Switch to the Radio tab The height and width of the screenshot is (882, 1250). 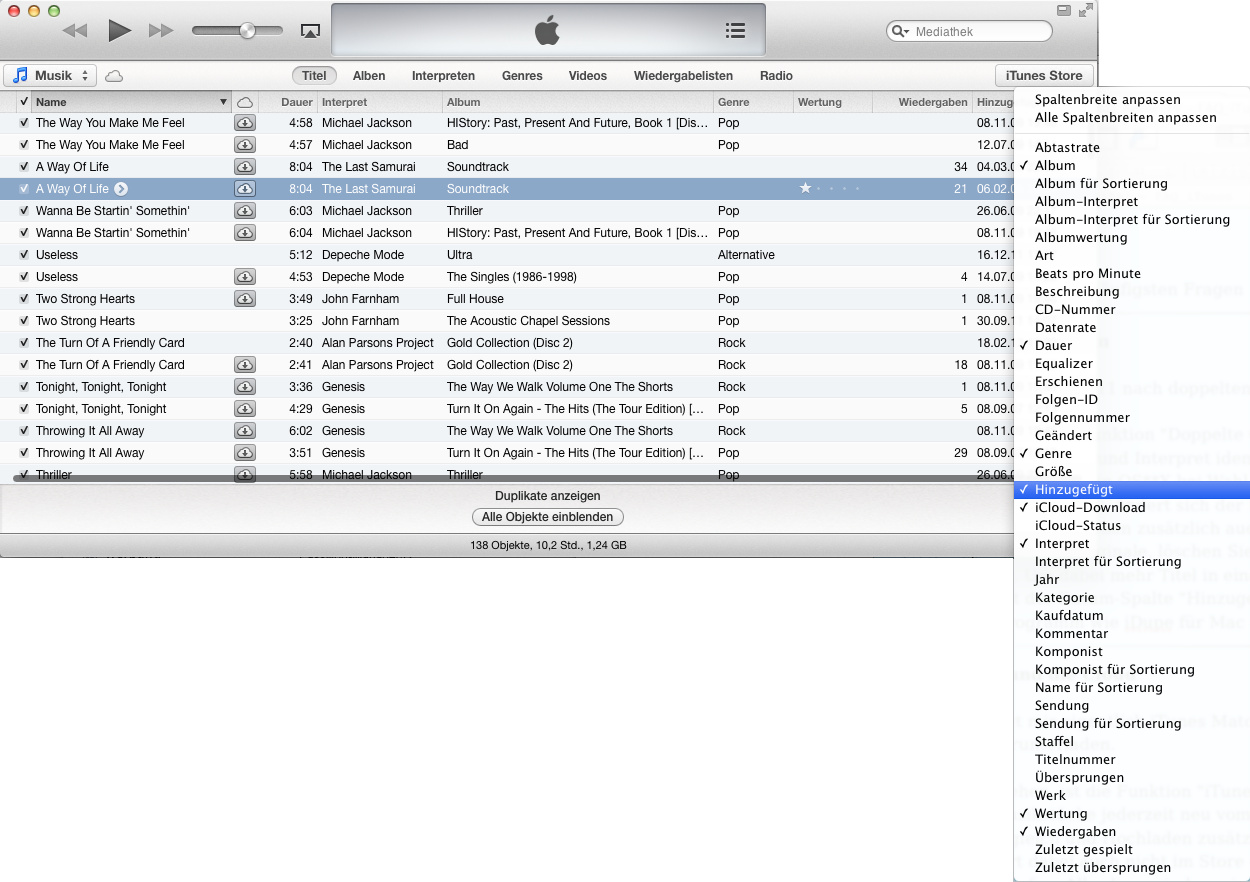776,75
